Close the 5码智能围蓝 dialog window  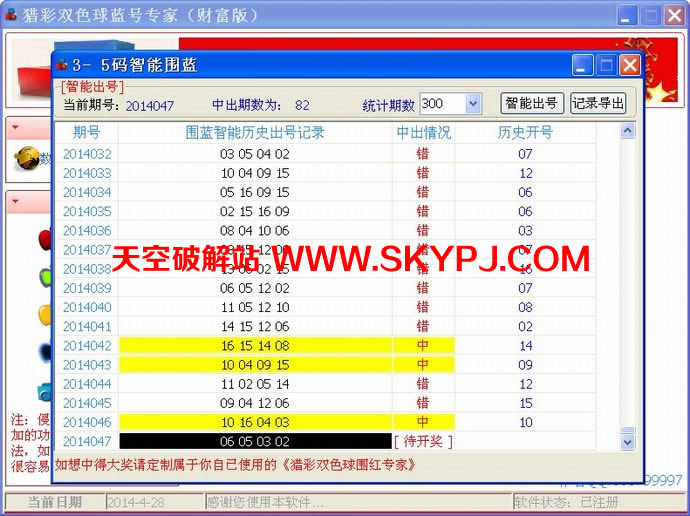tap(629, 66)
